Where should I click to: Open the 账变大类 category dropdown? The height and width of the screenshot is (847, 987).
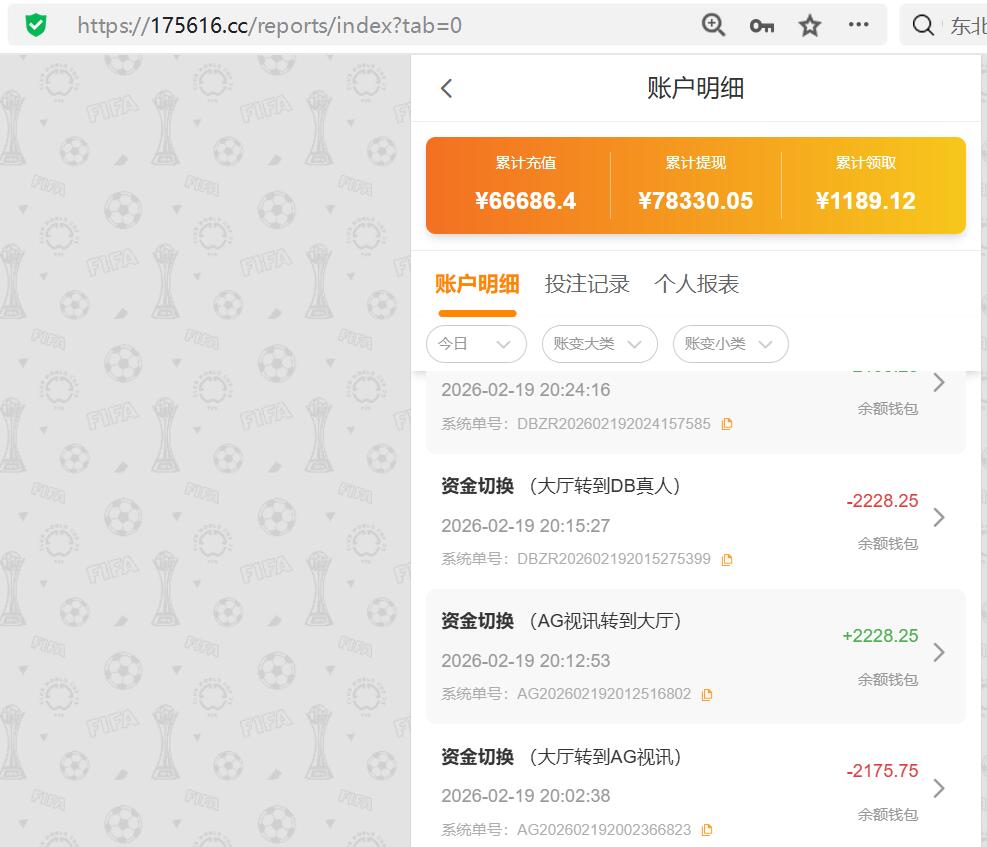click(x=599, y=343)
